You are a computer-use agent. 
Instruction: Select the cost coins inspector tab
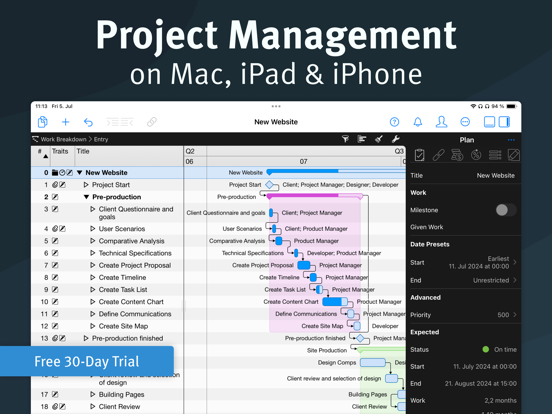457,155
